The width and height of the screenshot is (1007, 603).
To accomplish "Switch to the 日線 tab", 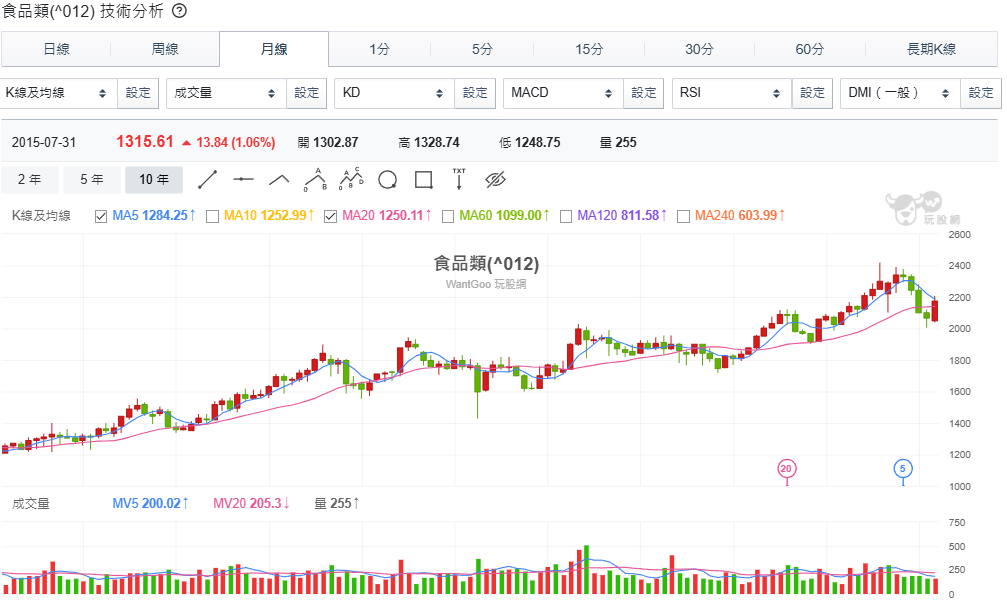I will (x=56, y=49).
